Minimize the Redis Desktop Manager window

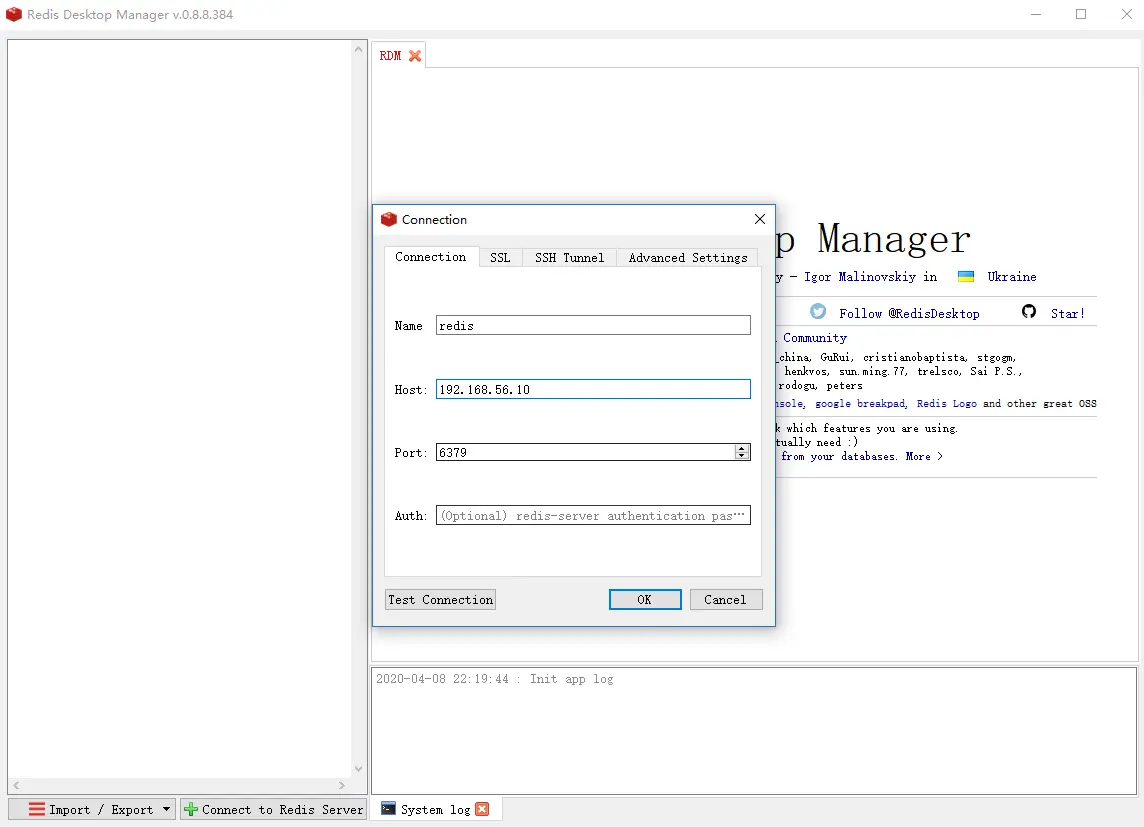[1036, 14]
